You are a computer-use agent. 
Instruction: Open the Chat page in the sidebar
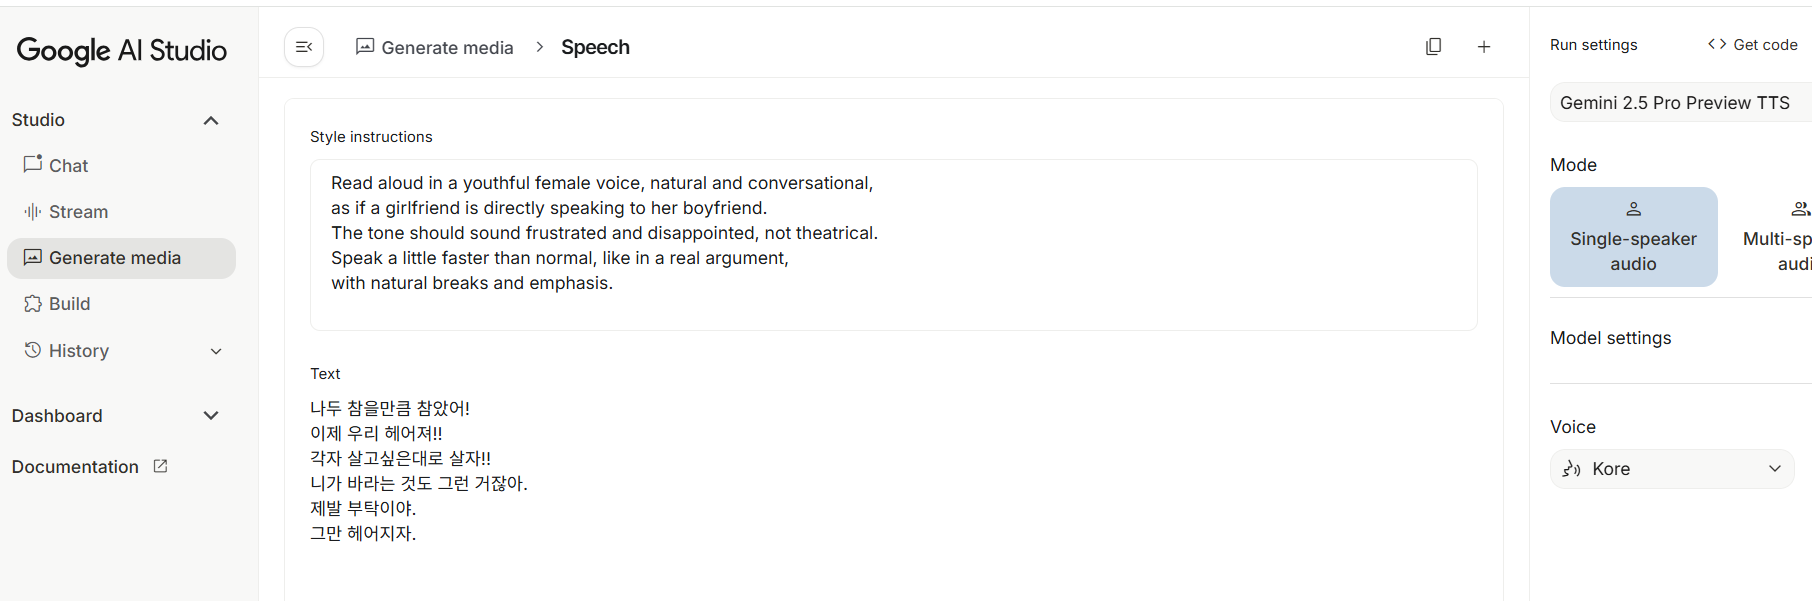(68, 166)
